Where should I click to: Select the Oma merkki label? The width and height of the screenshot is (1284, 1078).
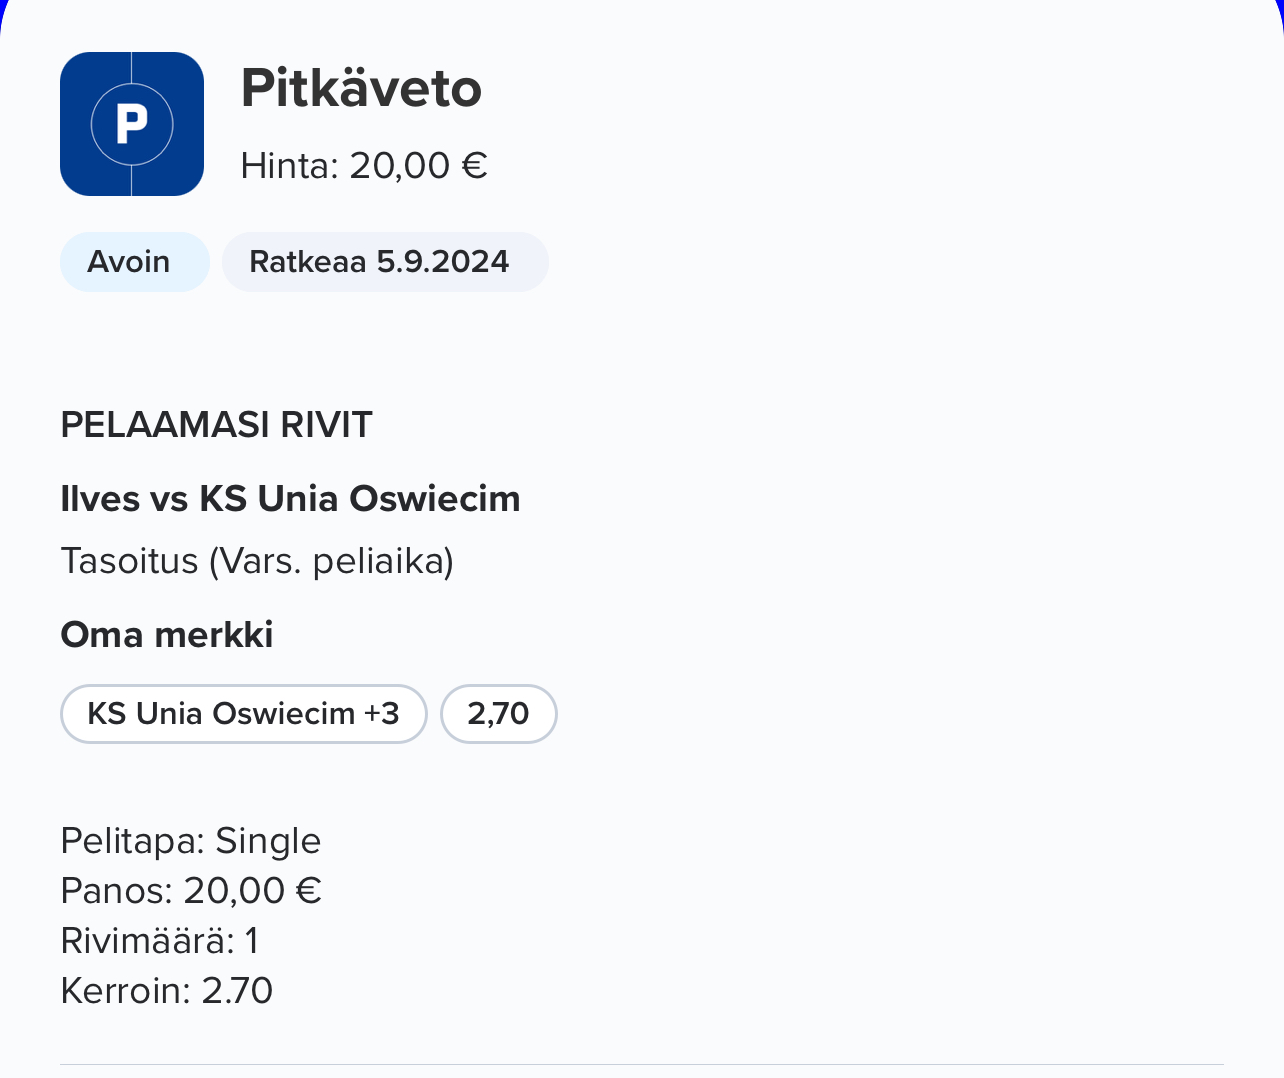167,635
